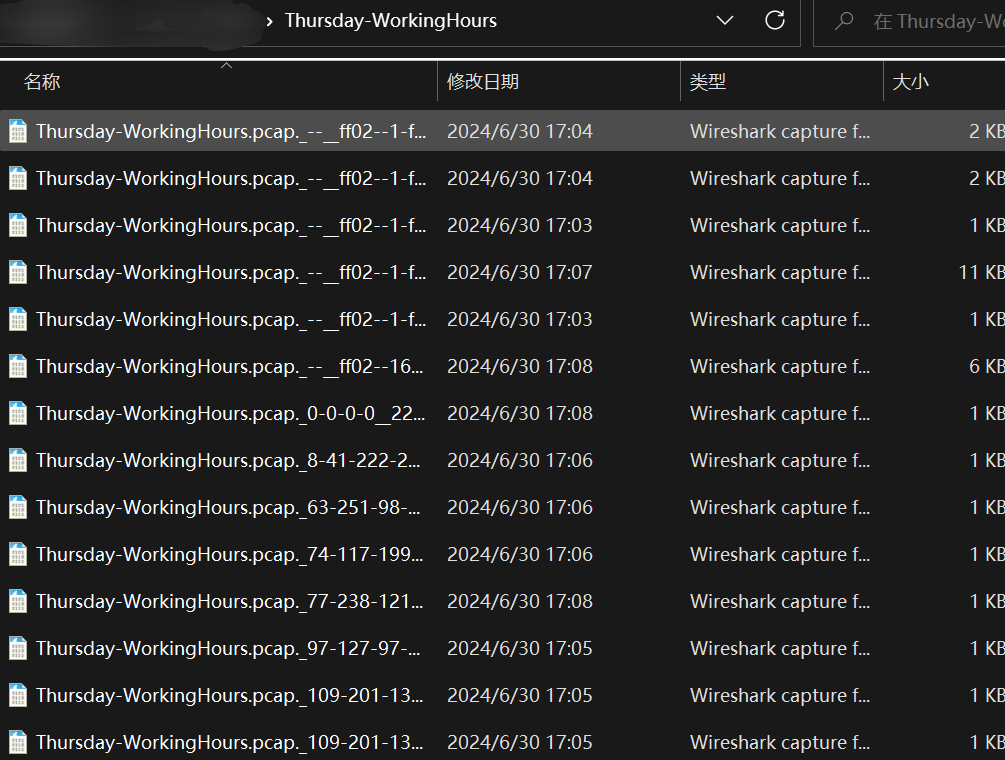This screenshot has height=760, width=1005.
Task: Select the icon of the 8-41-222-2 pcap file
Action: 18,460
